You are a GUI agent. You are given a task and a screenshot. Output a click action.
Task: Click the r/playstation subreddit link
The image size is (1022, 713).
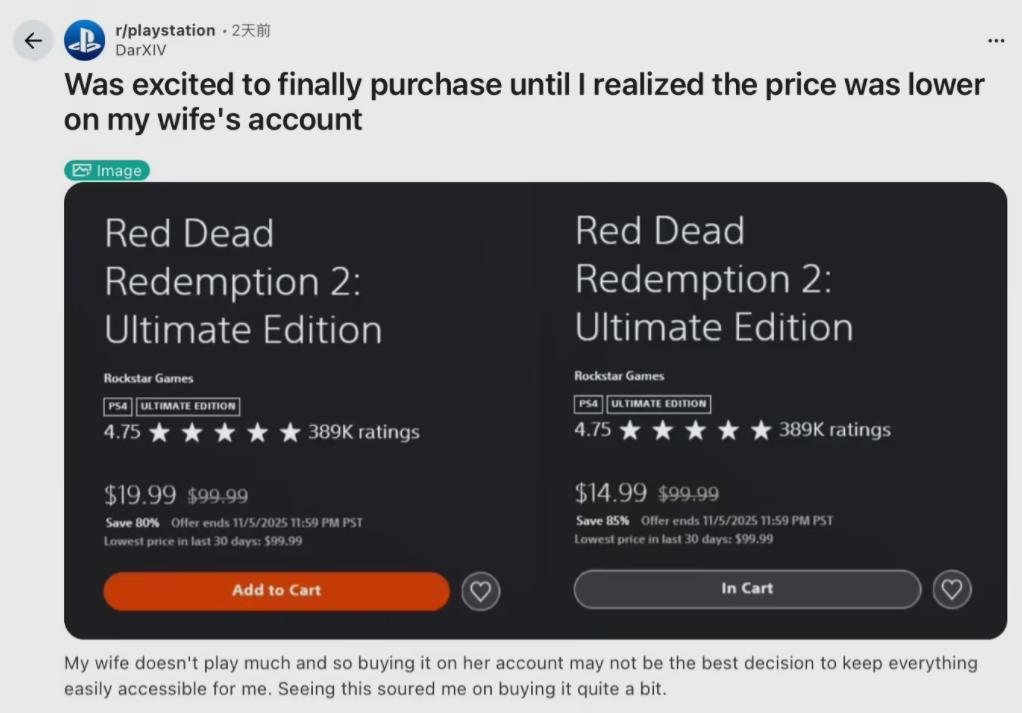tap(165, 31)
